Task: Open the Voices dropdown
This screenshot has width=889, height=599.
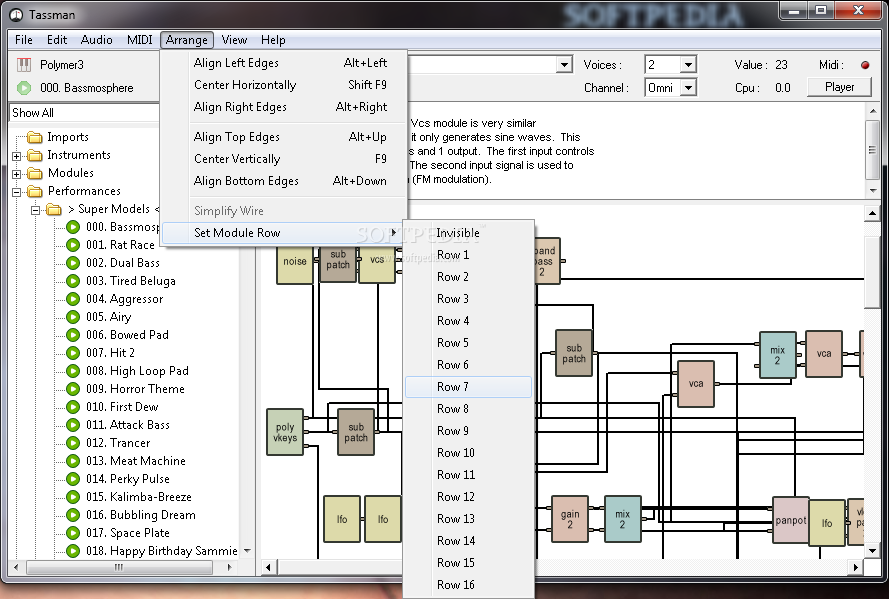Action: coord(687,65)
